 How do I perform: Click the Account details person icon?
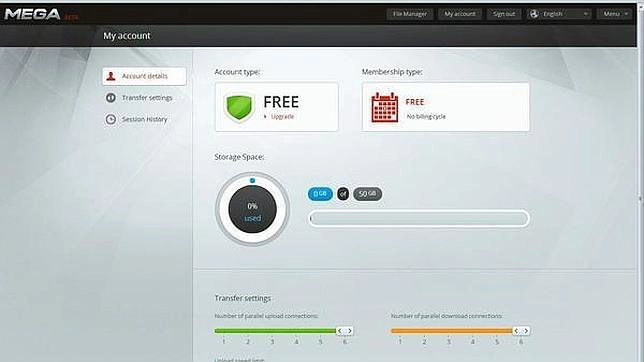[111, 76]
